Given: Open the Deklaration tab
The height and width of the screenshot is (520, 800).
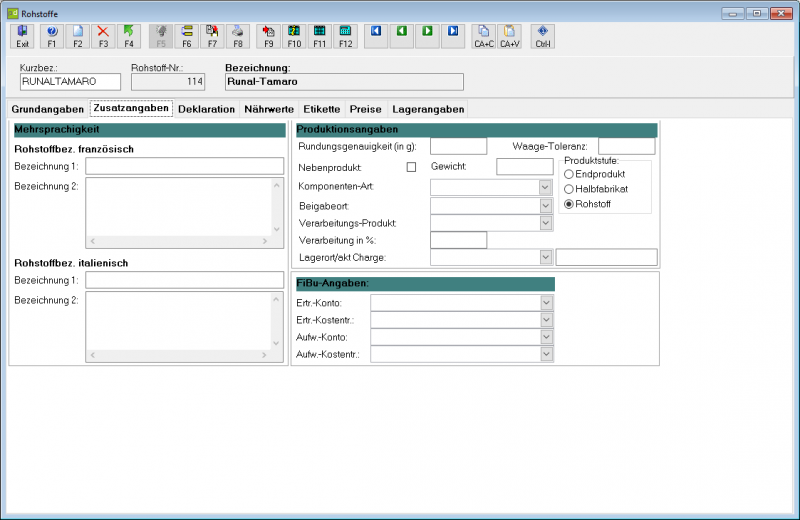Looking at the screenshot, I should click(x=207, y=109).
